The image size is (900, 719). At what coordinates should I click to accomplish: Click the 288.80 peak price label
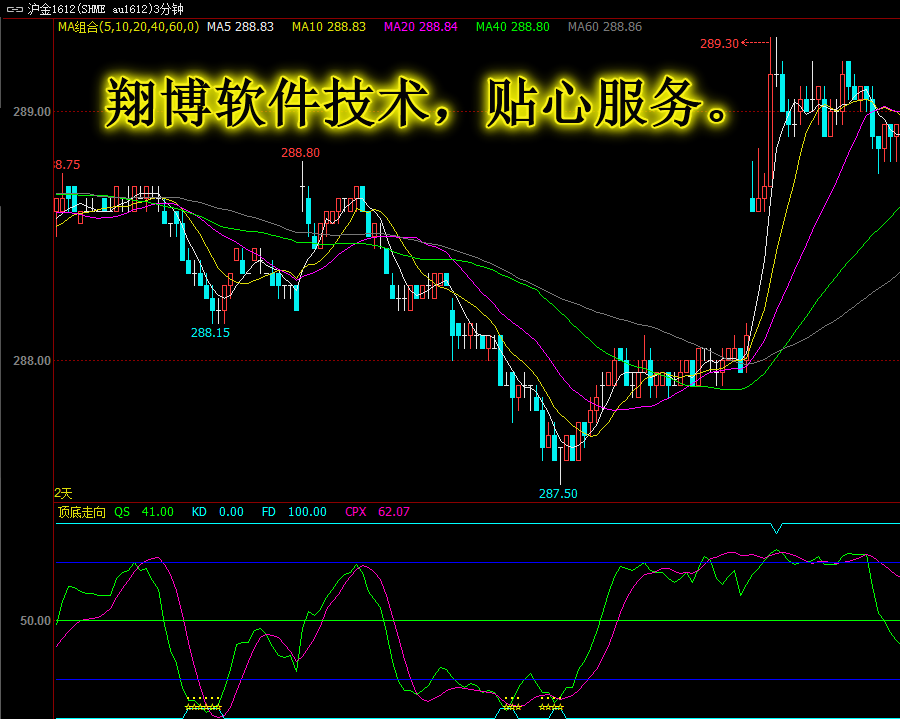click(x=300, y=153)
